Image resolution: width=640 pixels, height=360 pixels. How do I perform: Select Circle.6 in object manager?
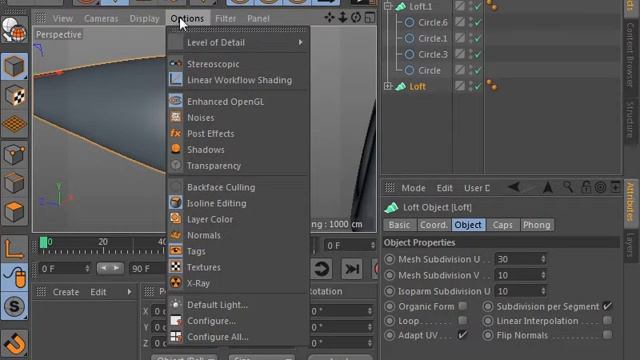click(433, 22)
